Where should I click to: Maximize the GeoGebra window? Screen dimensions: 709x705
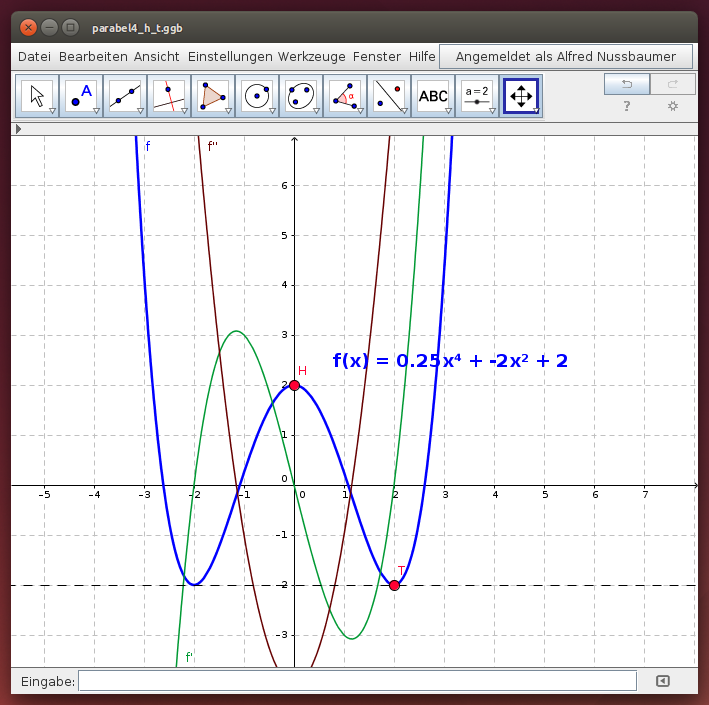[70, 28]
